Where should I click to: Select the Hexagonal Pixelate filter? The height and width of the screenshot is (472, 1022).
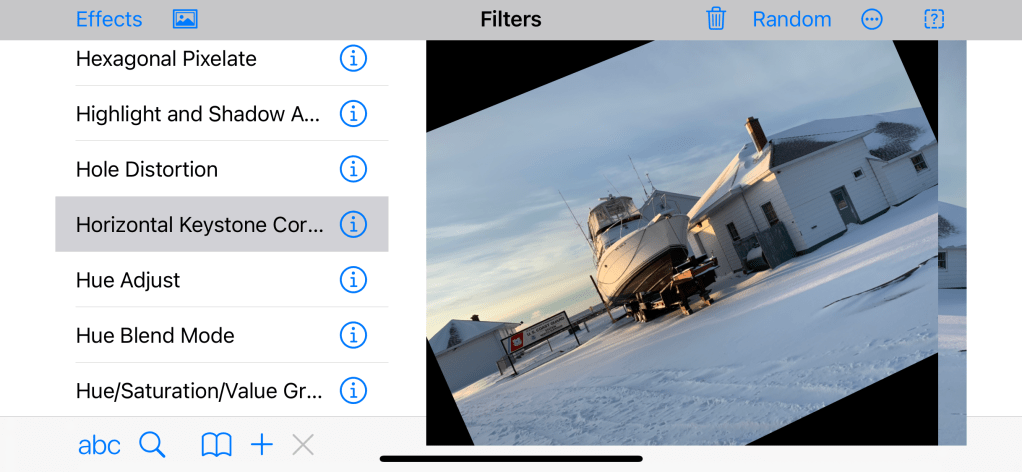pos(166,59)
